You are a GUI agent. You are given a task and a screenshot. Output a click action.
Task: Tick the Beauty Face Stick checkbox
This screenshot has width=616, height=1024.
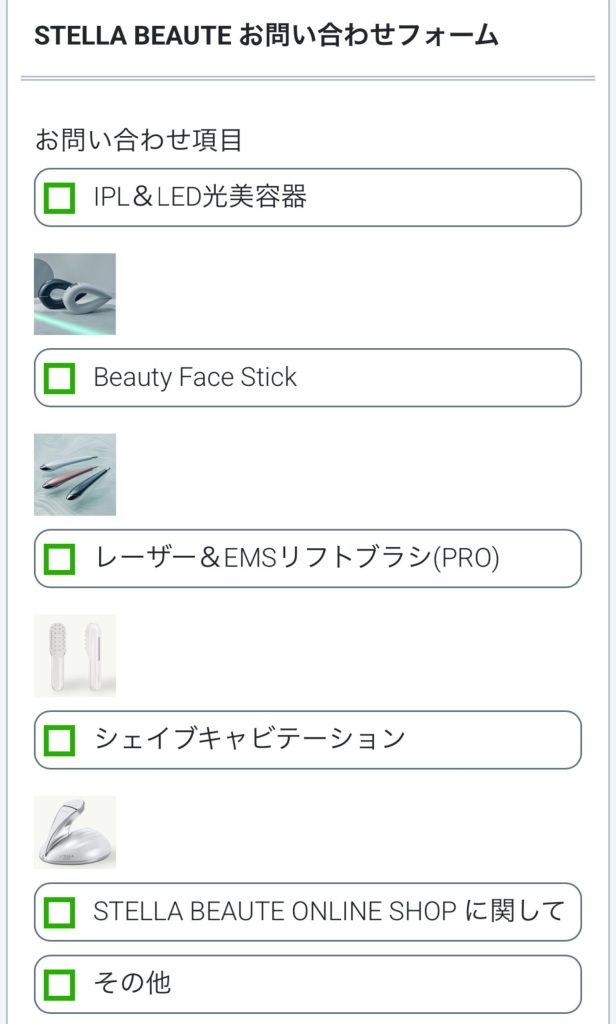click(x=60, y=378)
